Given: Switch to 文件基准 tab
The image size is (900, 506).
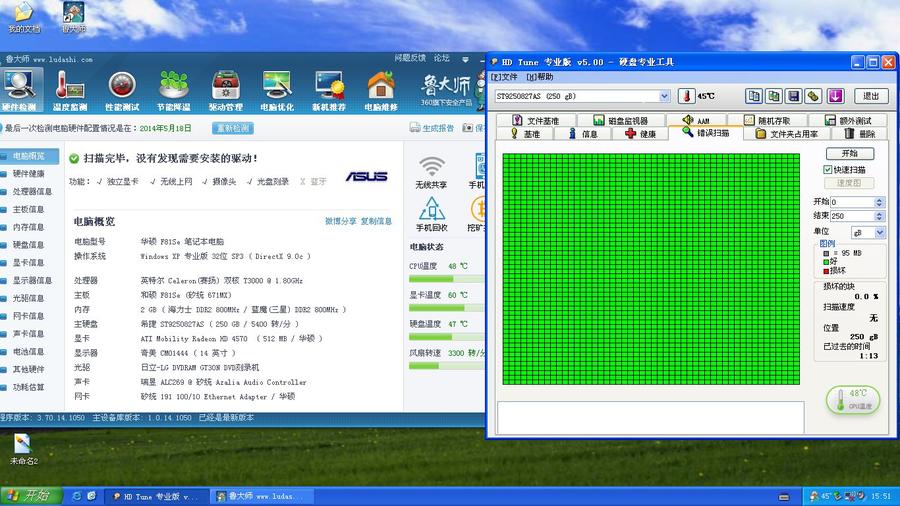Looking at the screenshot, I should [535, 120].
